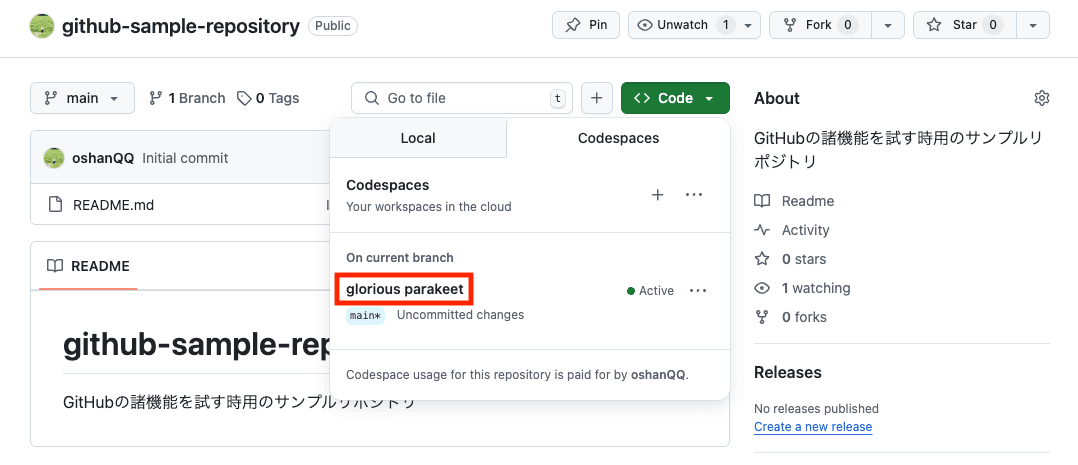Click the Public badge
1078x465 pixels.
point(333,26)
